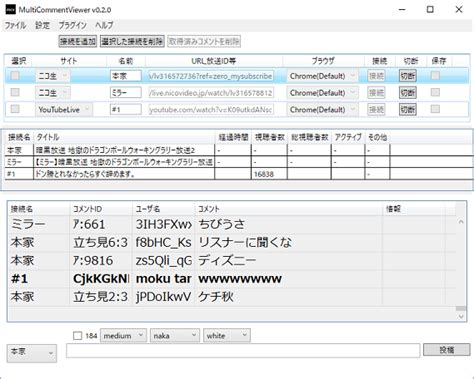474x379 pixels.
Task: Open browser dropdown in 本家 row
Action: point(322,76)
